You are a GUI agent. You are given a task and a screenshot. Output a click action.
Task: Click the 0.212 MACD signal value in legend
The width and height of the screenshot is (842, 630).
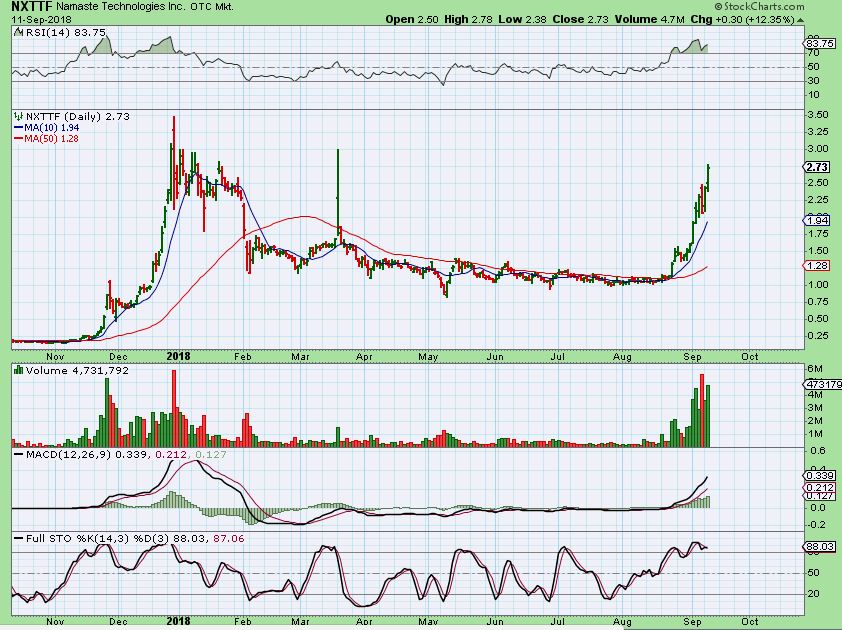click(171, 454)
